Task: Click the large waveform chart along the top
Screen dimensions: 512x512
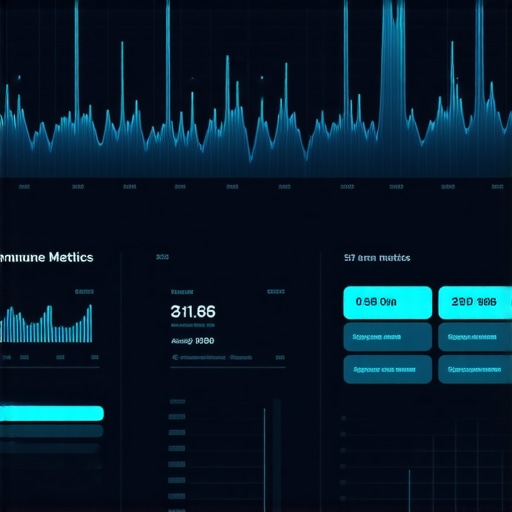Action: [x=256, y=89]
